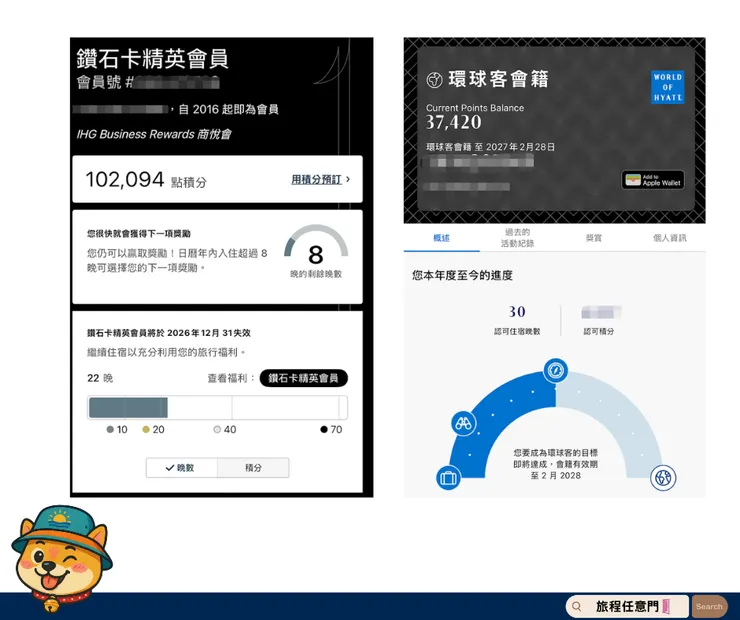Viewport: 740px width, 620px height.
Task: Select the 積分 toggle option
Action: 253,468
